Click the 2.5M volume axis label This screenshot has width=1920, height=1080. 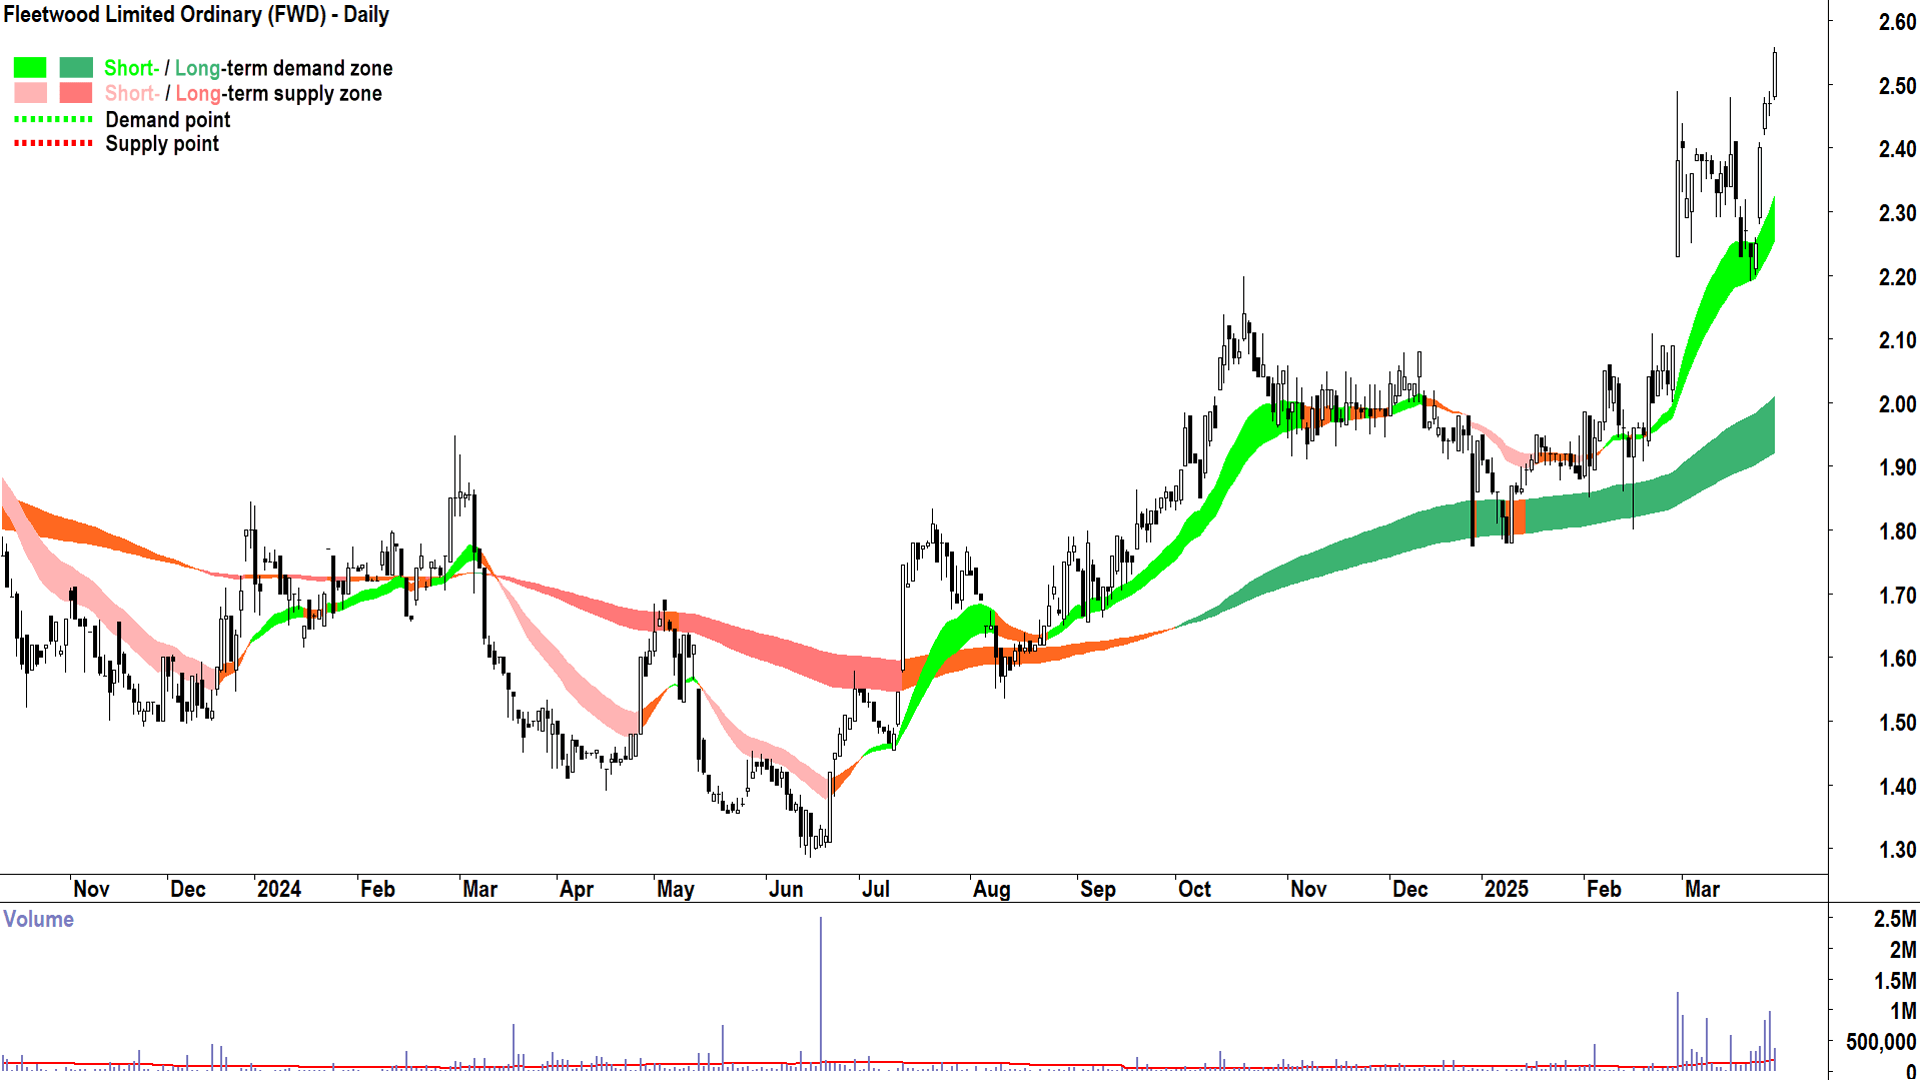coord(1895,919)
